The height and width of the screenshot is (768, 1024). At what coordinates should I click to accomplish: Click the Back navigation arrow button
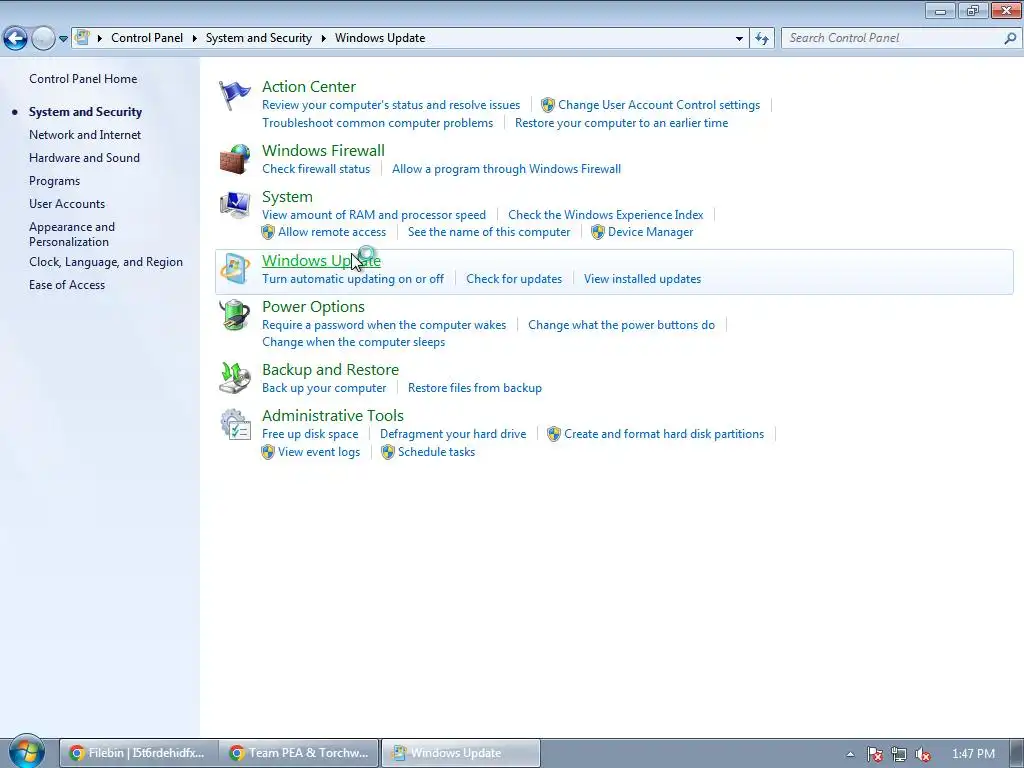pos(16,39)
